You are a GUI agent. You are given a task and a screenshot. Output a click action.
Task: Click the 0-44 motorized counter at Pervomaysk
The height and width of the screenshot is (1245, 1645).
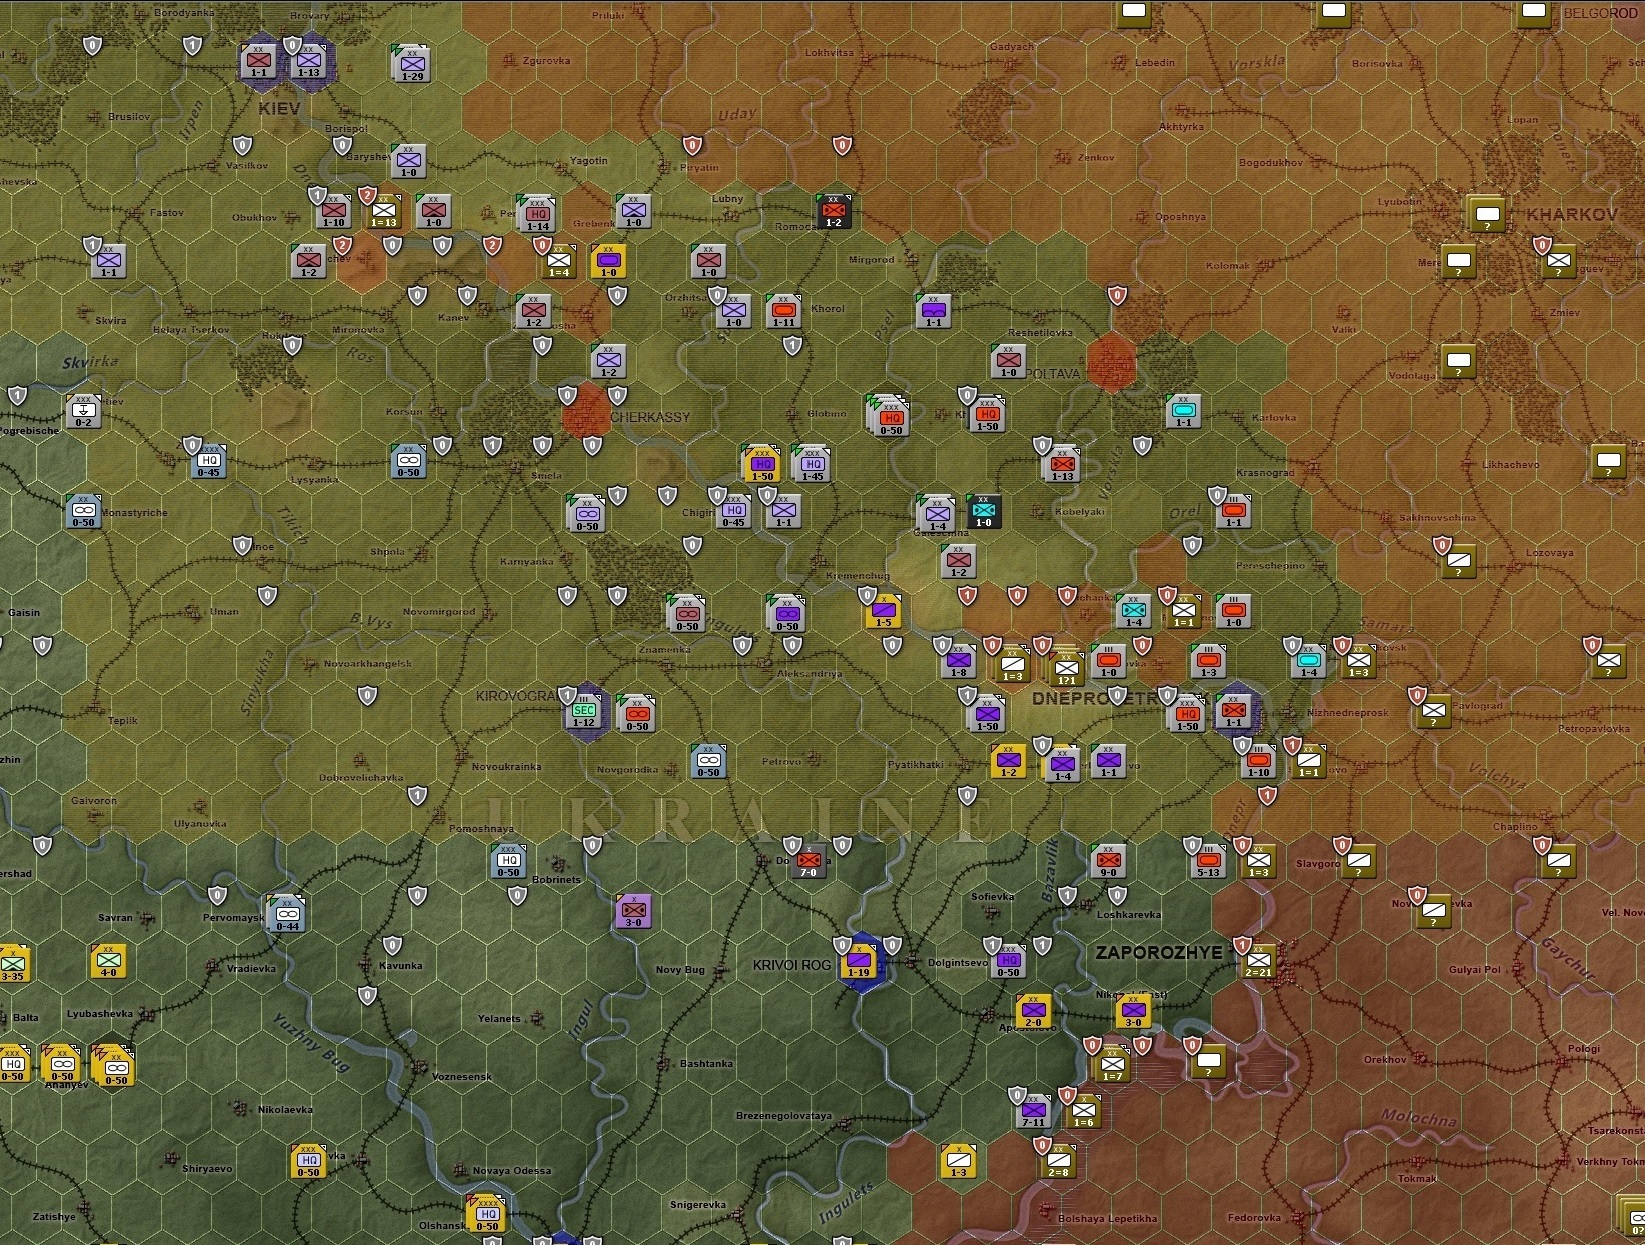pyautogui.click(x=287, y=914)
